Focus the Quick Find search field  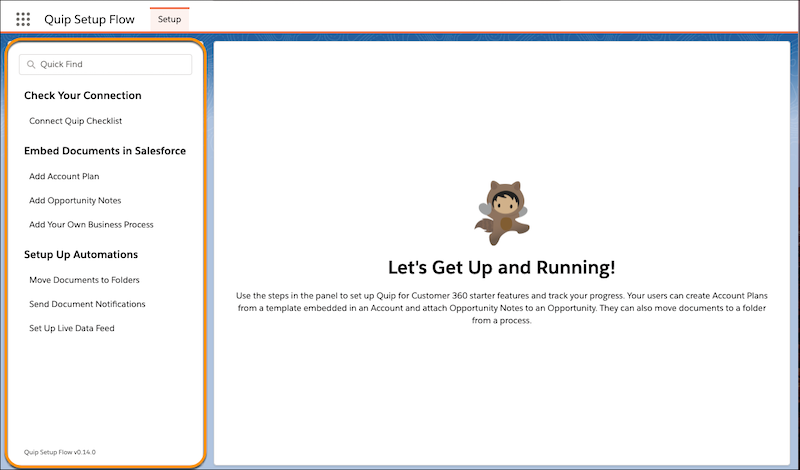[x=106, y=64]
